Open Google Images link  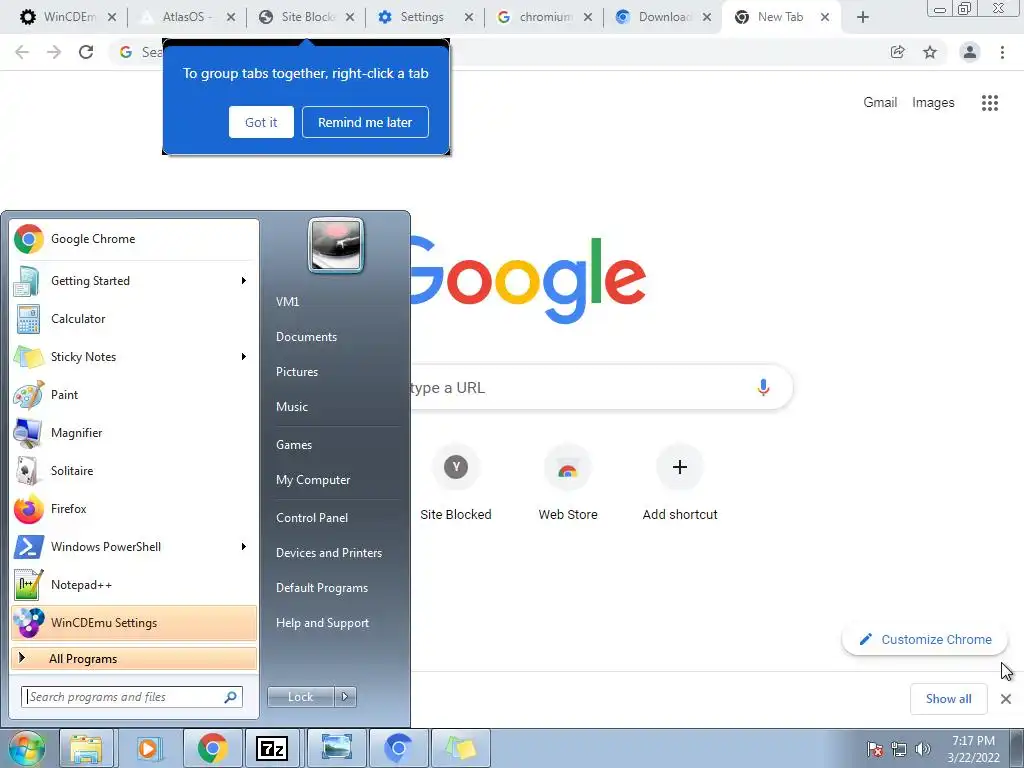click(x=933, y=103)
